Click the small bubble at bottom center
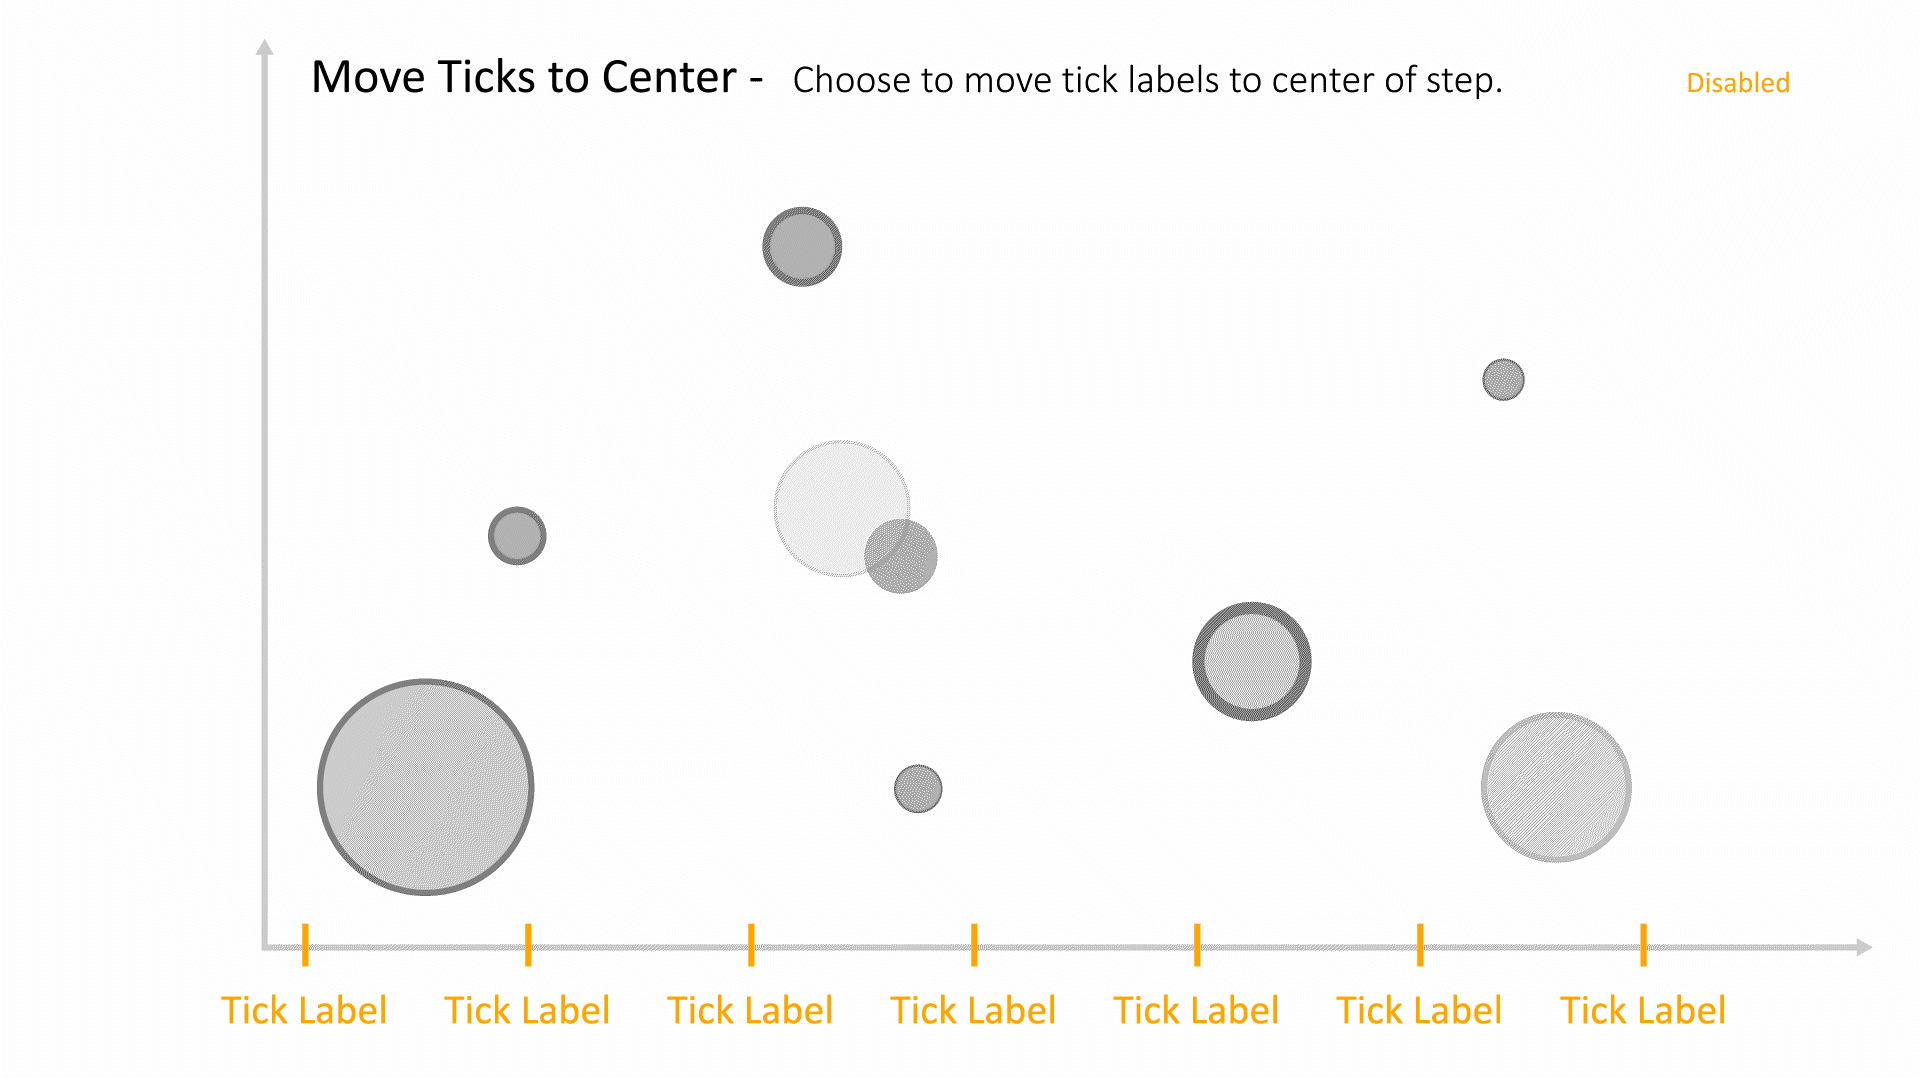Screen dimensions: 1920x1080 (x=918, y=789)
